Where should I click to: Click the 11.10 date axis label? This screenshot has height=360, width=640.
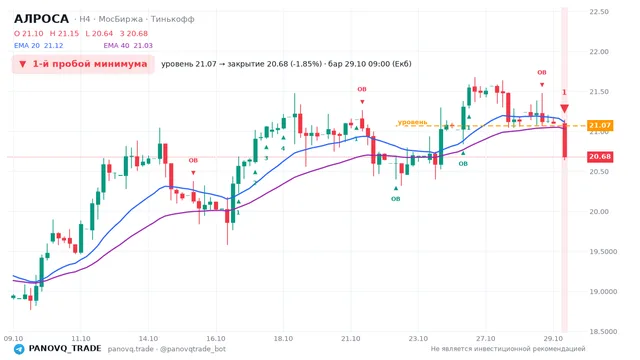tap(80, 339)
